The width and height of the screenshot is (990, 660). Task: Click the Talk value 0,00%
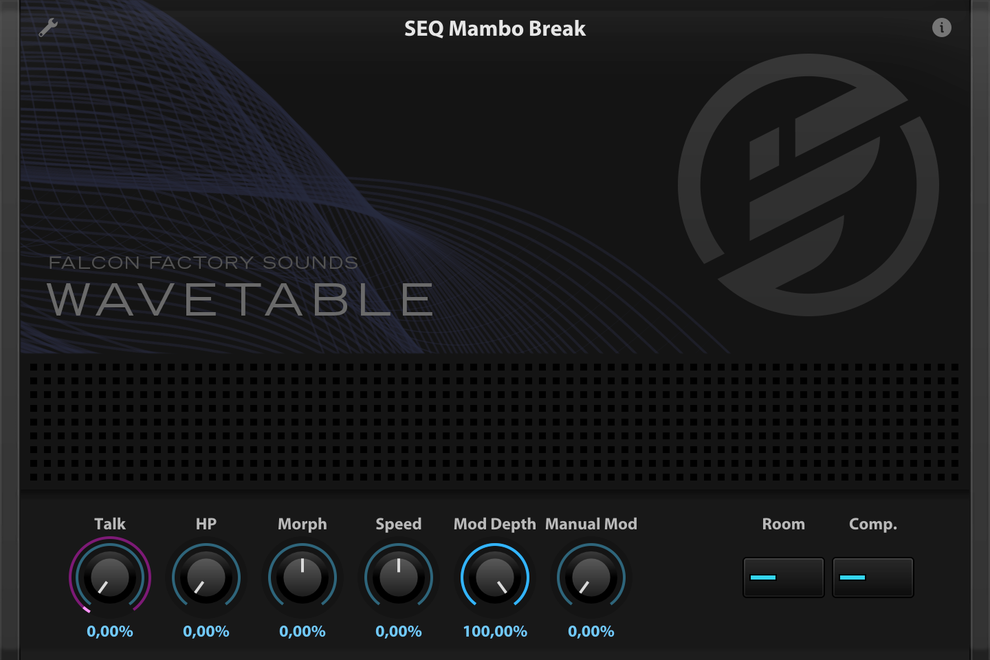pos(110,631)
